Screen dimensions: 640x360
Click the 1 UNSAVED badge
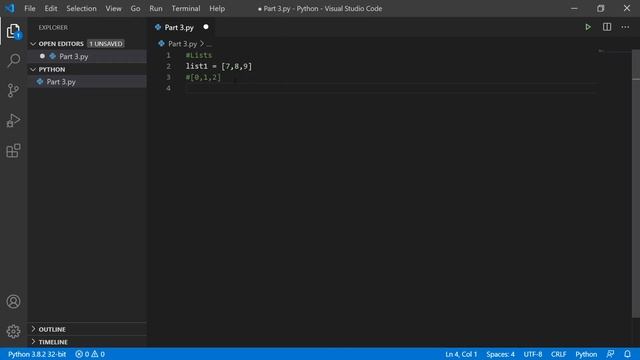[106, 44]
